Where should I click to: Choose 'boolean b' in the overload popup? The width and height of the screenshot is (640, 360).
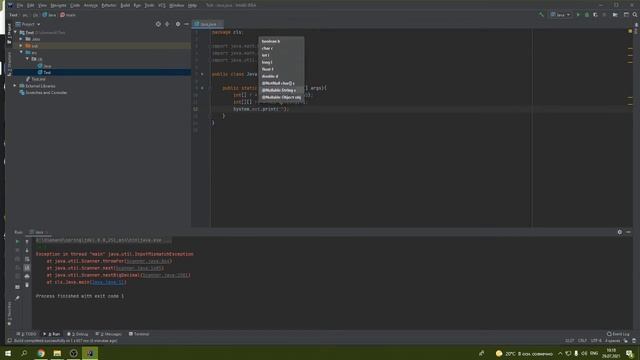(x=271, y=41)
